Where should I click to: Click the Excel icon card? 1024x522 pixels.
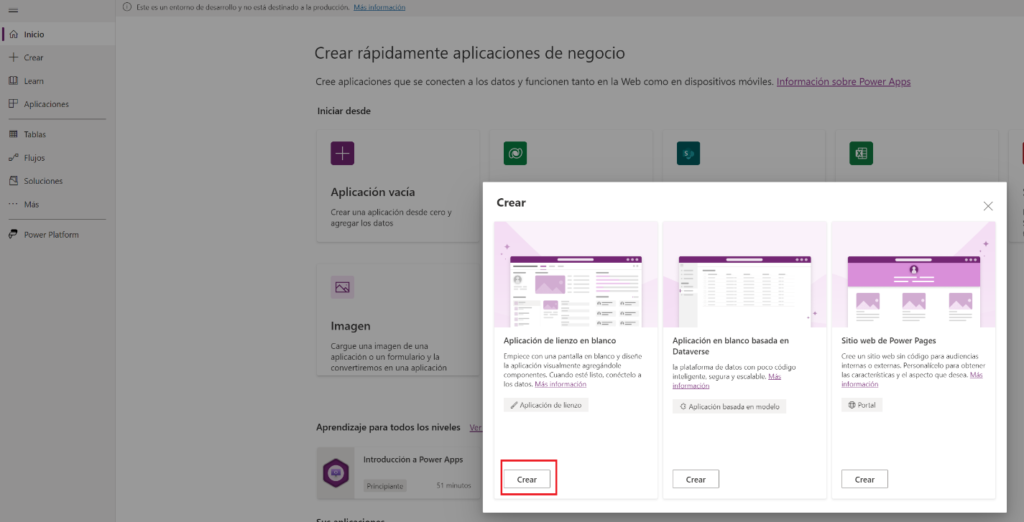tap(861, 154)
